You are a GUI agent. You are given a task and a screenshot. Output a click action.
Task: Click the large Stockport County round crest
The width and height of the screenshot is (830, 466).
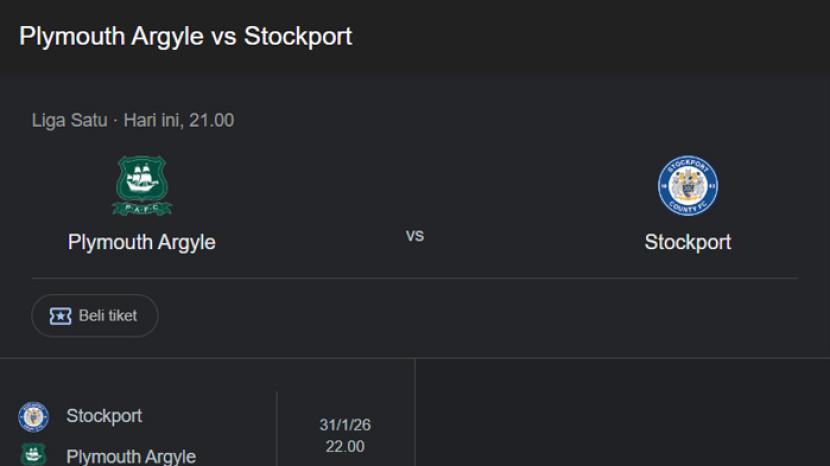tap(687, 186)
